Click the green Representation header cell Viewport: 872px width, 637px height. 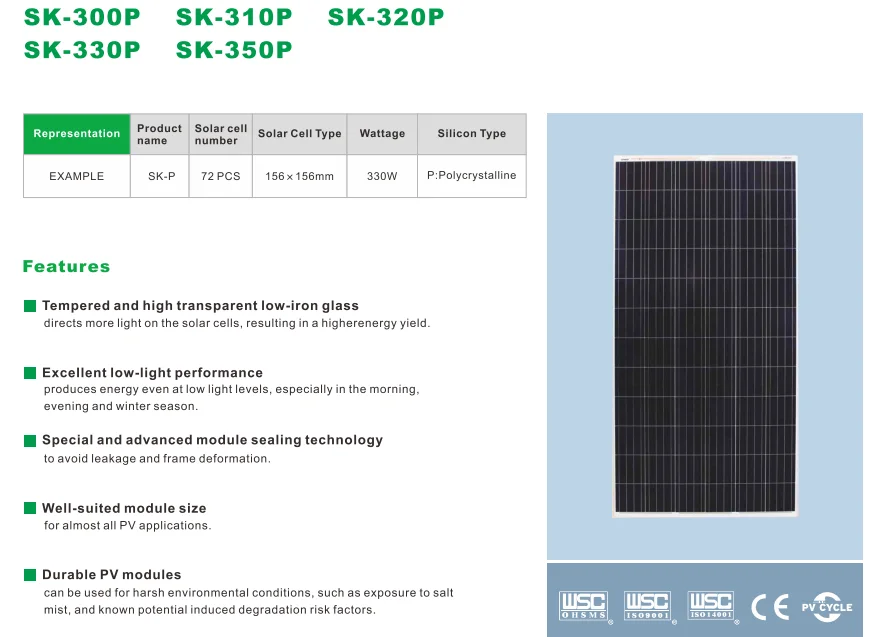[77, 134]
